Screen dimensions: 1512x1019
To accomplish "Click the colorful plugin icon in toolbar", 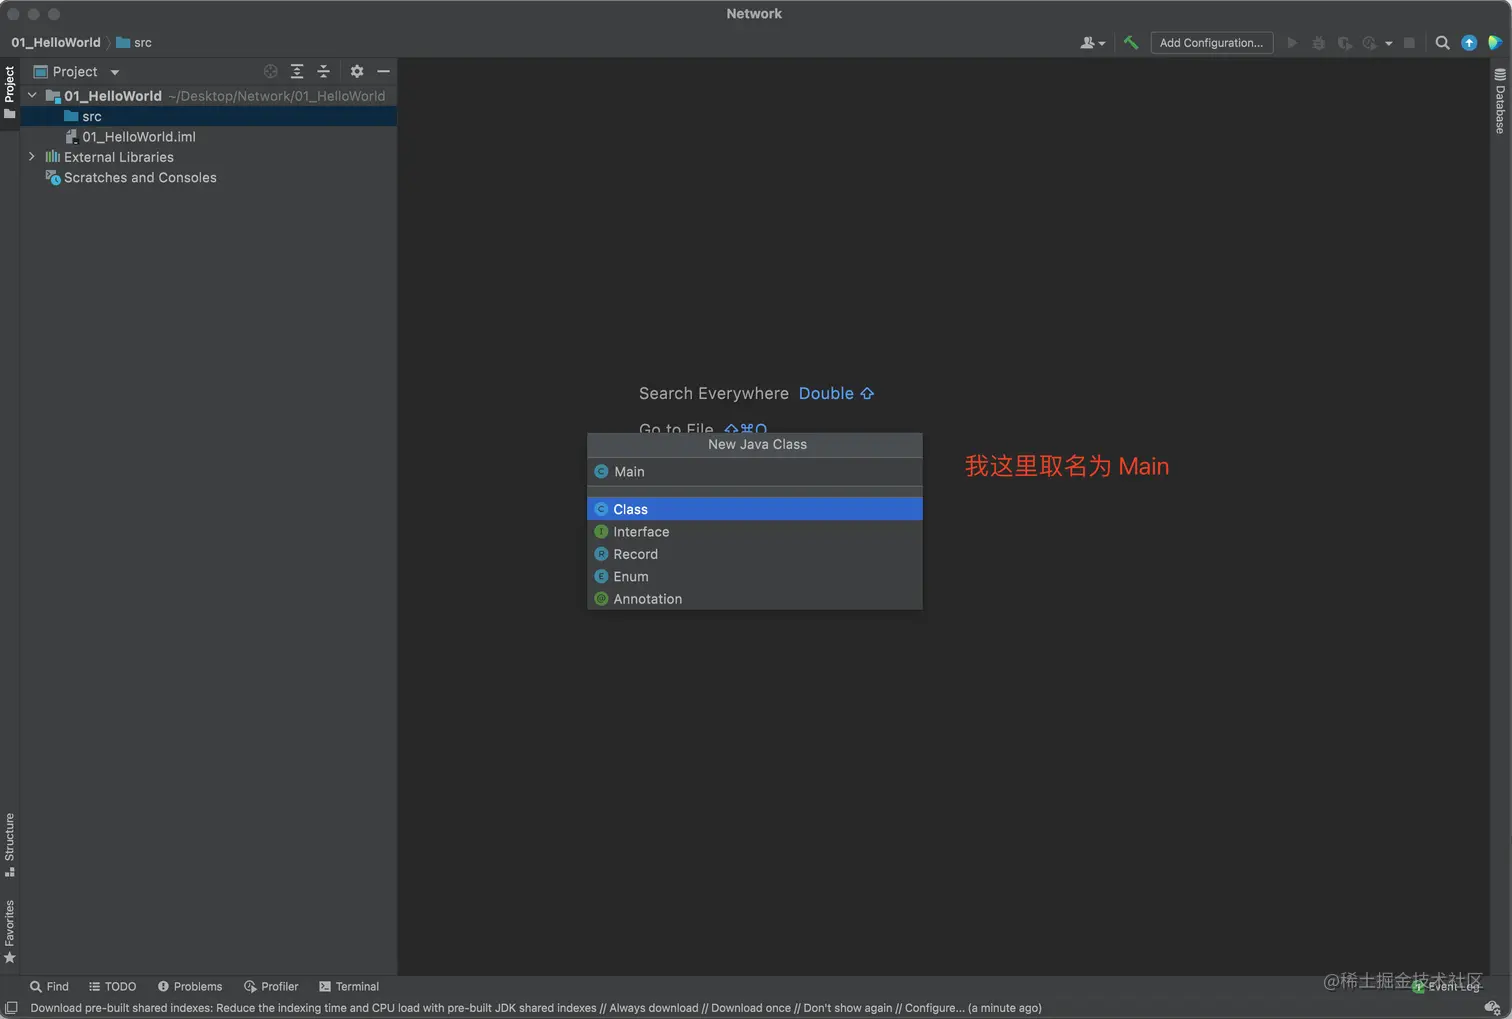I will [x=1495, y=43].
